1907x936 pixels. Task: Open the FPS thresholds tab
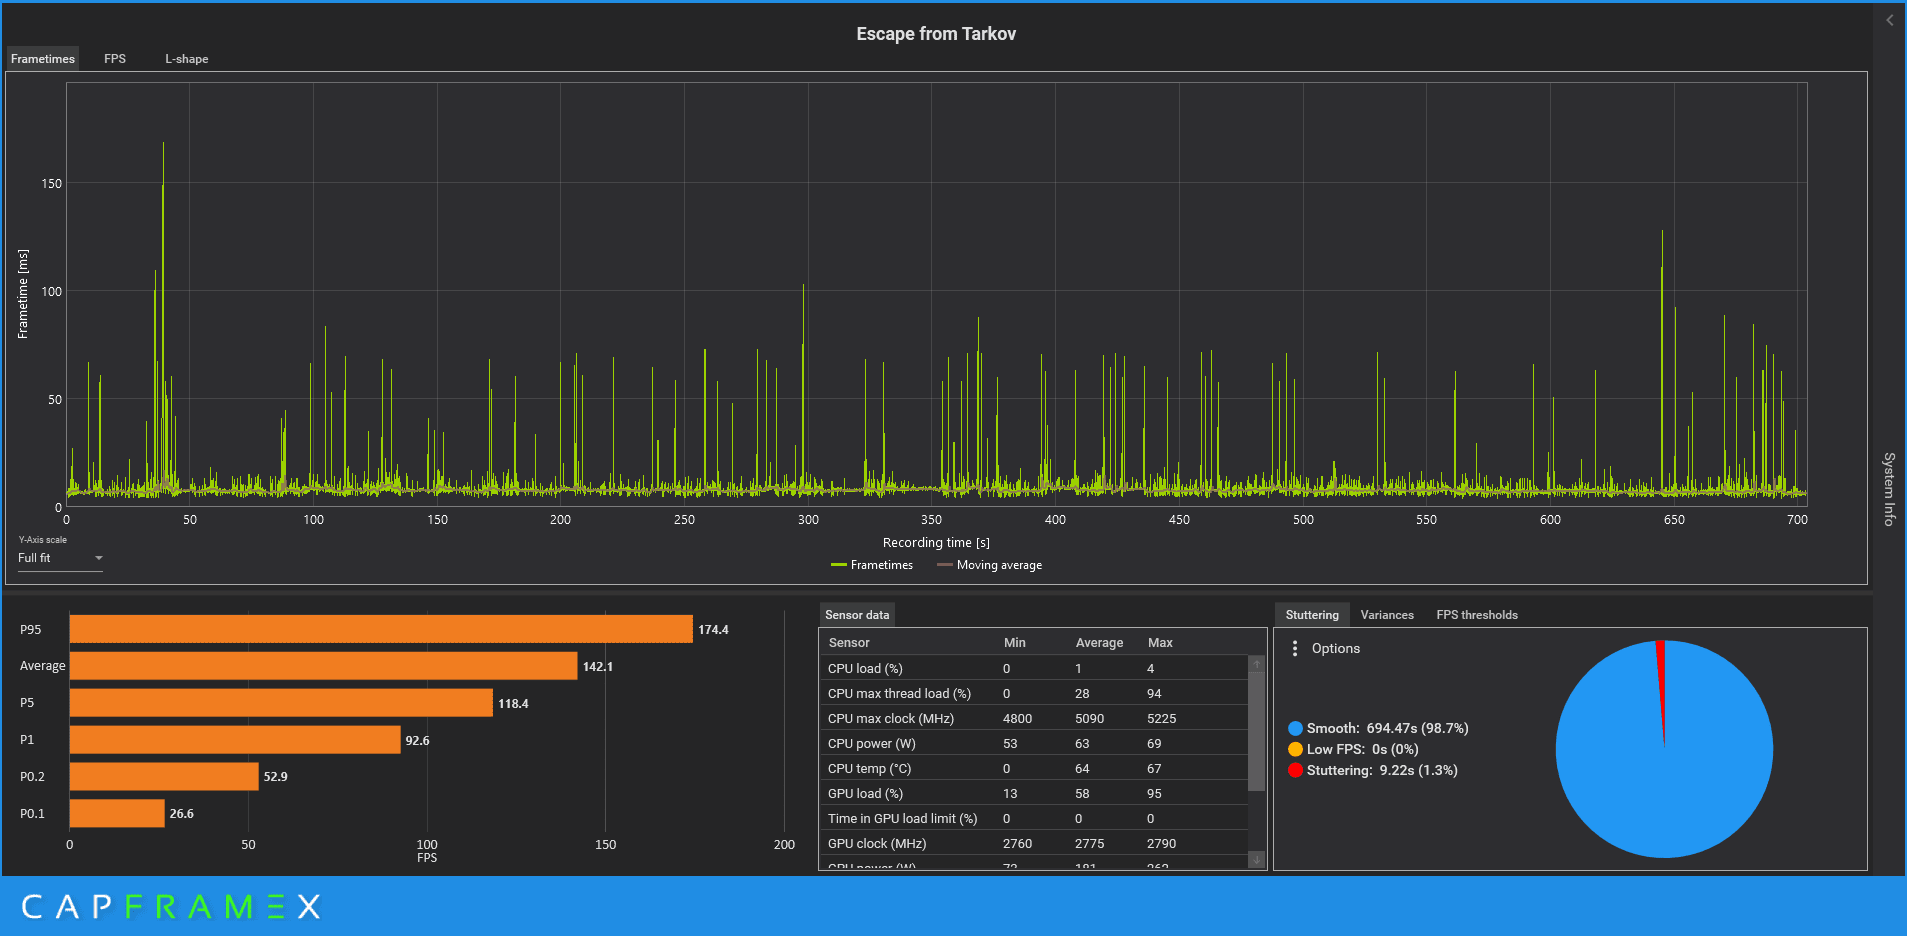pos(1477,615)
